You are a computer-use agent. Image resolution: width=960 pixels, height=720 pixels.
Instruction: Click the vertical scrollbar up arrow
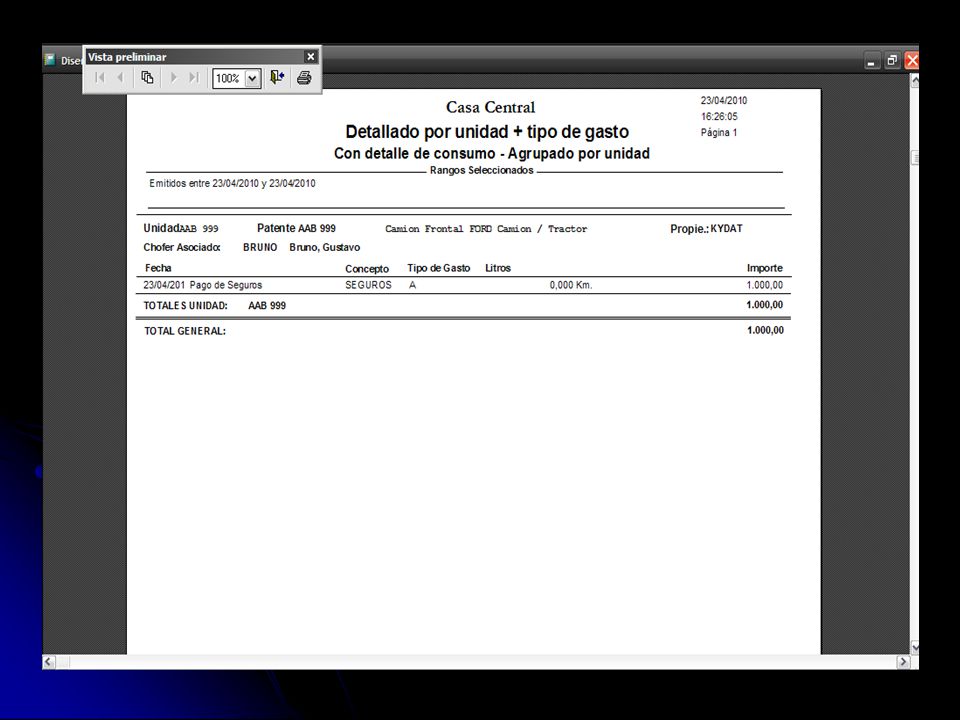pyautogui.click(x=915, y=81)
